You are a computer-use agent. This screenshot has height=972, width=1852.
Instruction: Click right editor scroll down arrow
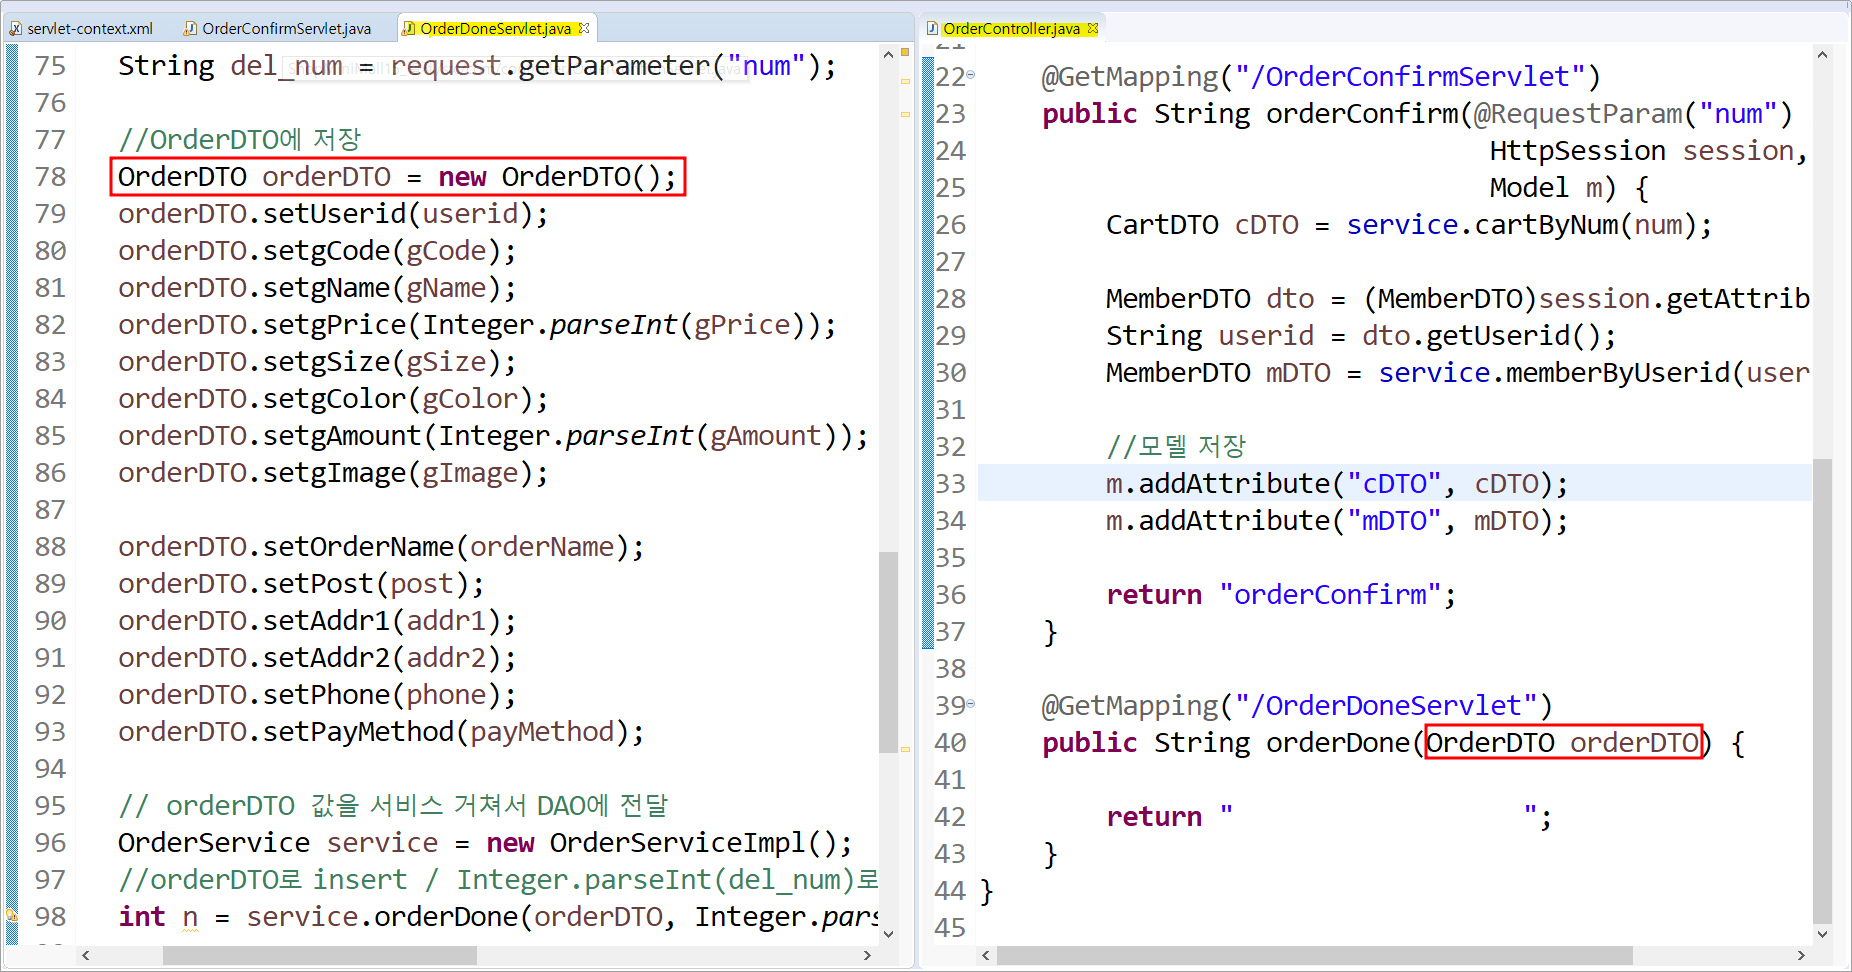click(1822, 934)
